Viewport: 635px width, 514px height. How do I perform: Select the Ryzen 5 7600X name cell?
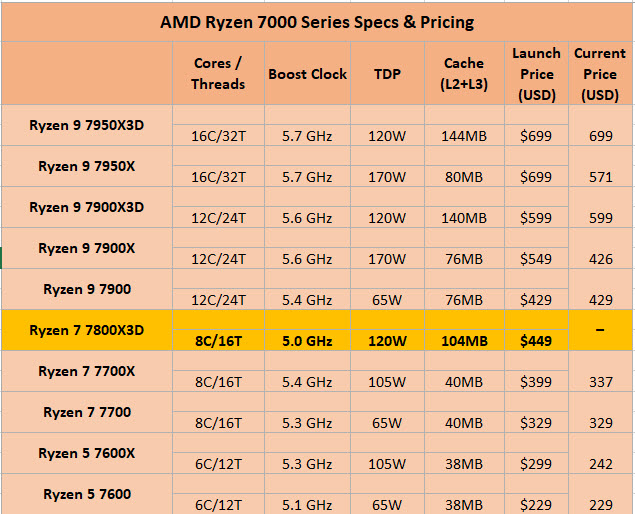tap(86, 453)
